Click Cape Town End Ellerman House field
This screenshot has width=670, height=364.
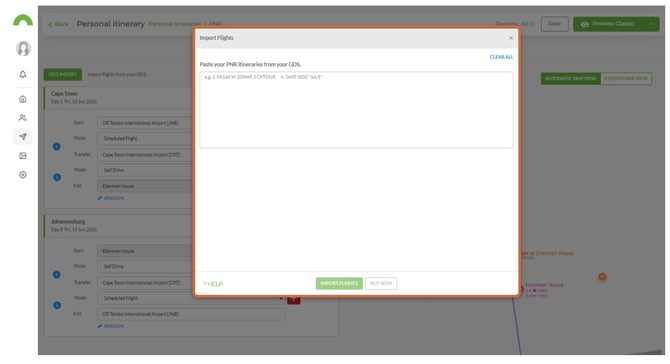(x=144, y=186)
